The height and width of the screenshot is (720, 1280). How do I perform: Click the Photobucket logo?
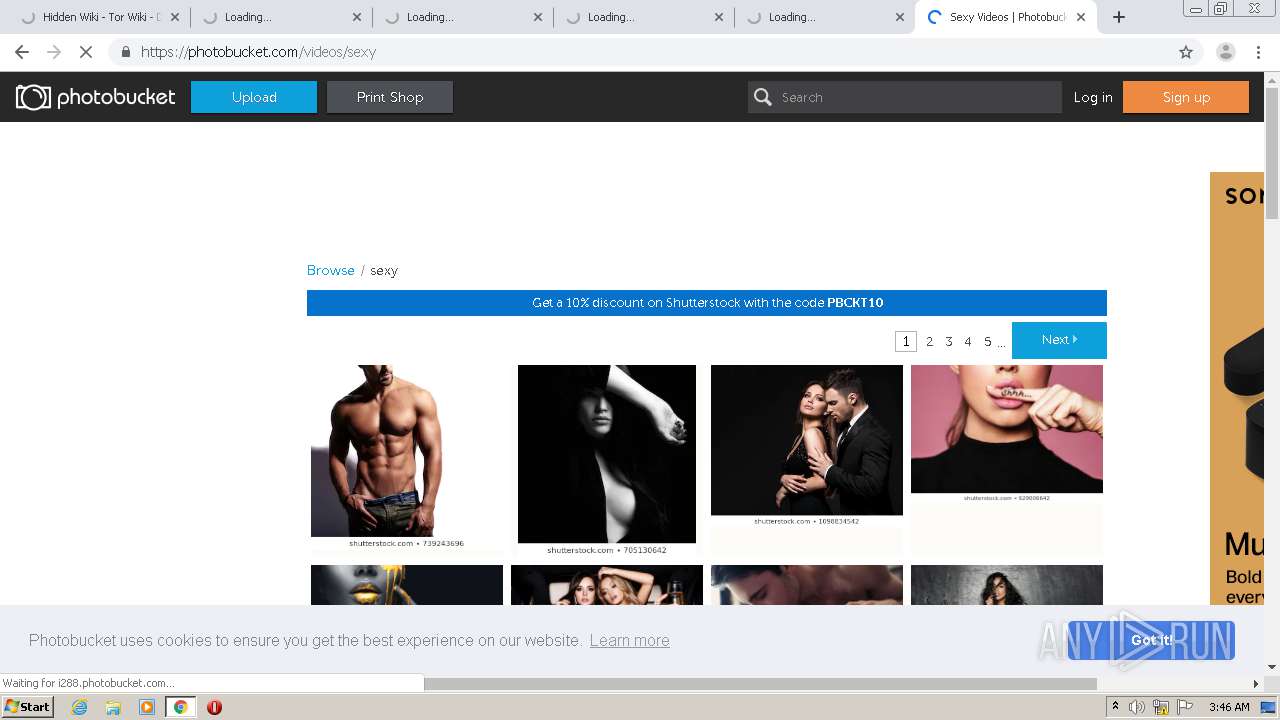point(95,97)
